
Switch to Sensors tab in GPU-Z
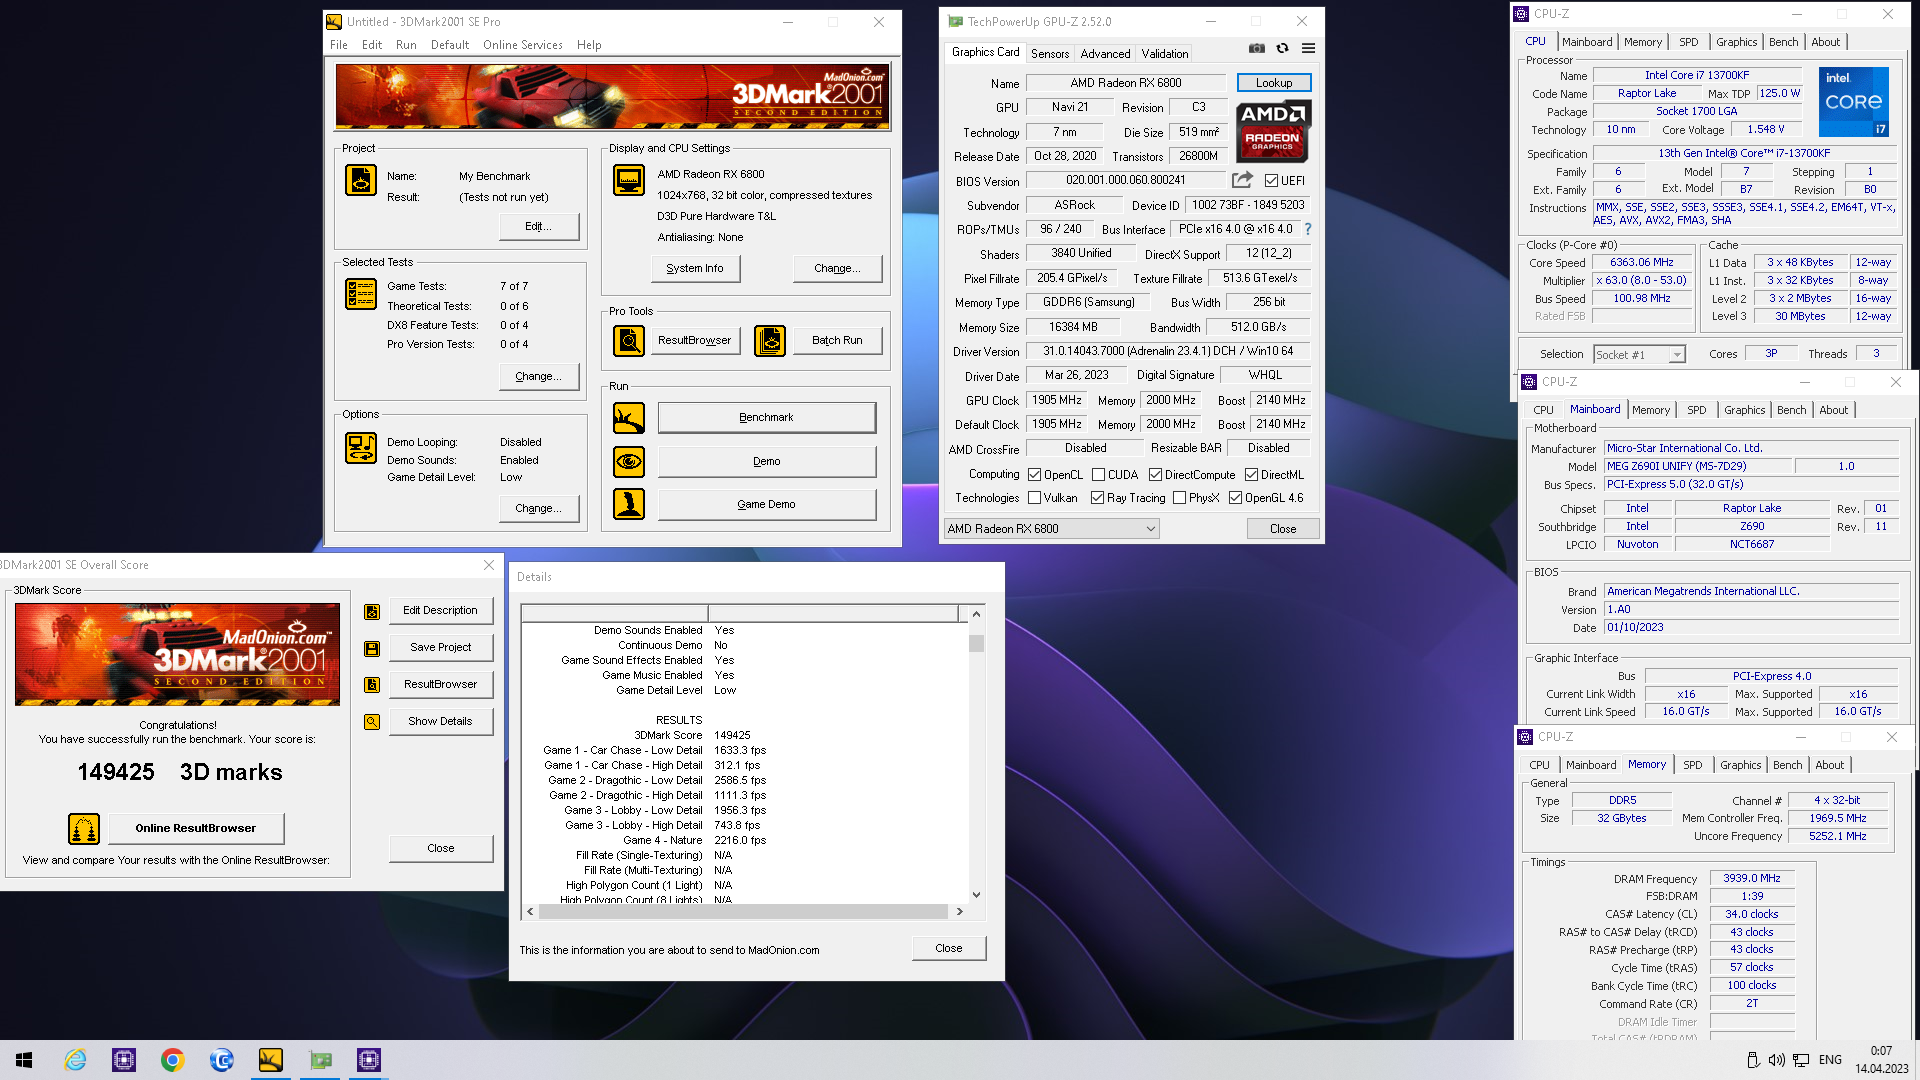click(x=1050, y=54)
